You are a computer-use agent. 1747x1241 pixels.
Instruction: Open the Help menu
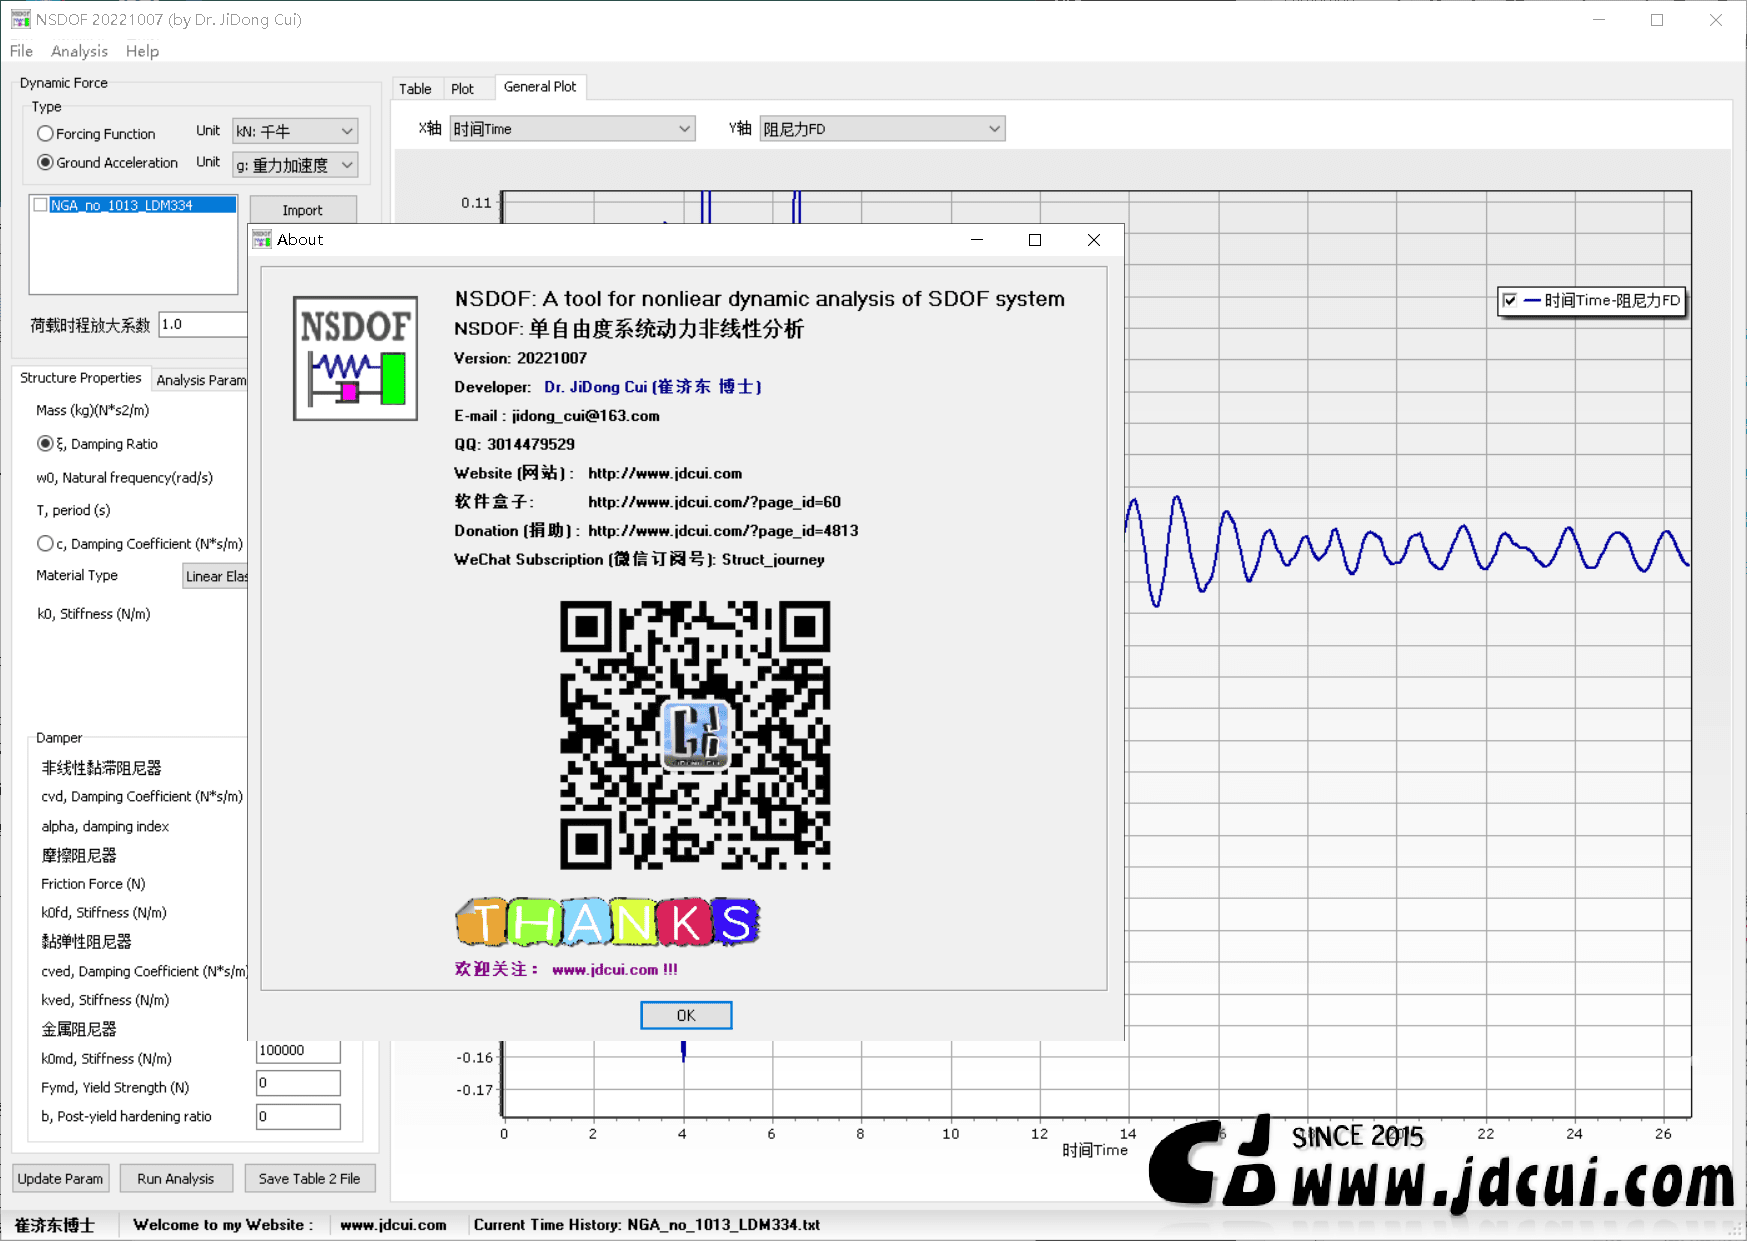[x=142, y=51]
